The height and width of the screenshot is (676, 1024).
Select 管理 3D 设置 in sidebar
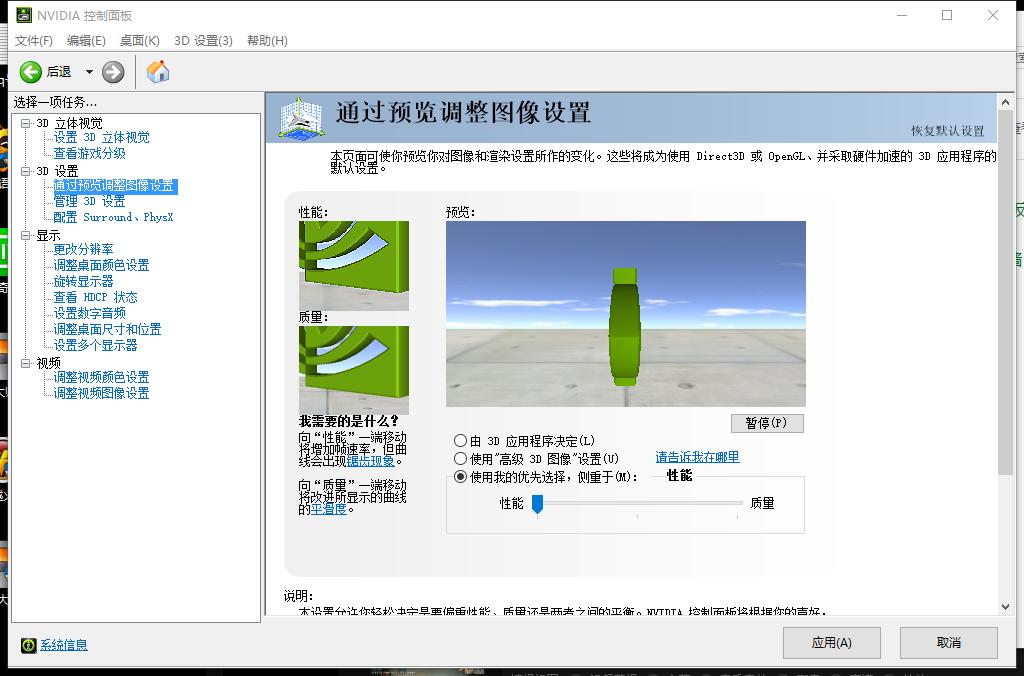coord(88,199)
